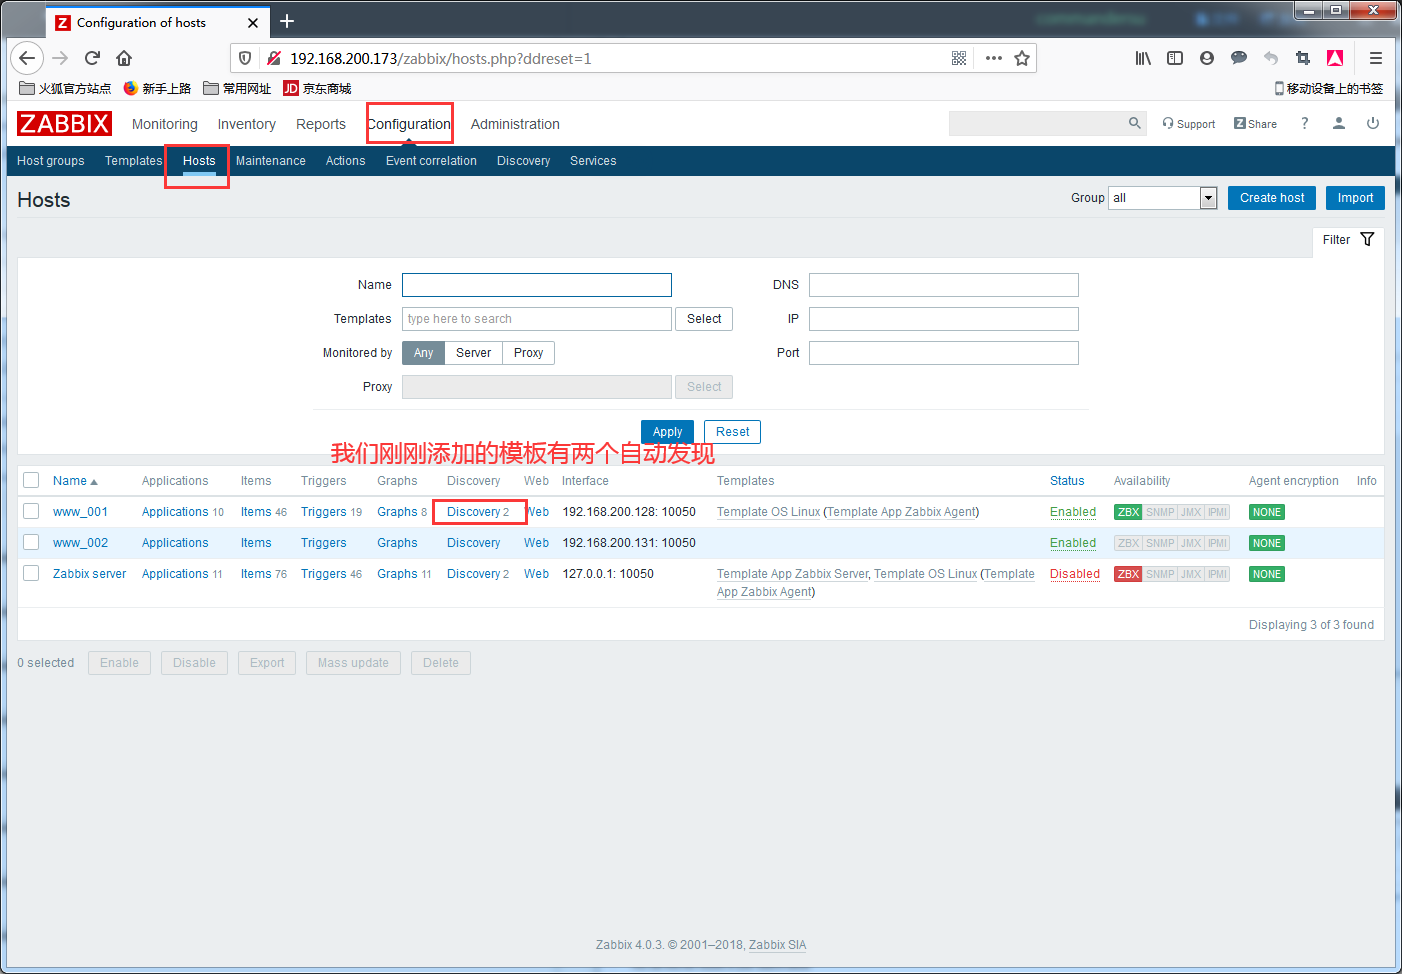Image resolution: width=1402 pixels, height=974 pixels.
Task: Open Zabbix Share link
Action: tap(1255, 124)
